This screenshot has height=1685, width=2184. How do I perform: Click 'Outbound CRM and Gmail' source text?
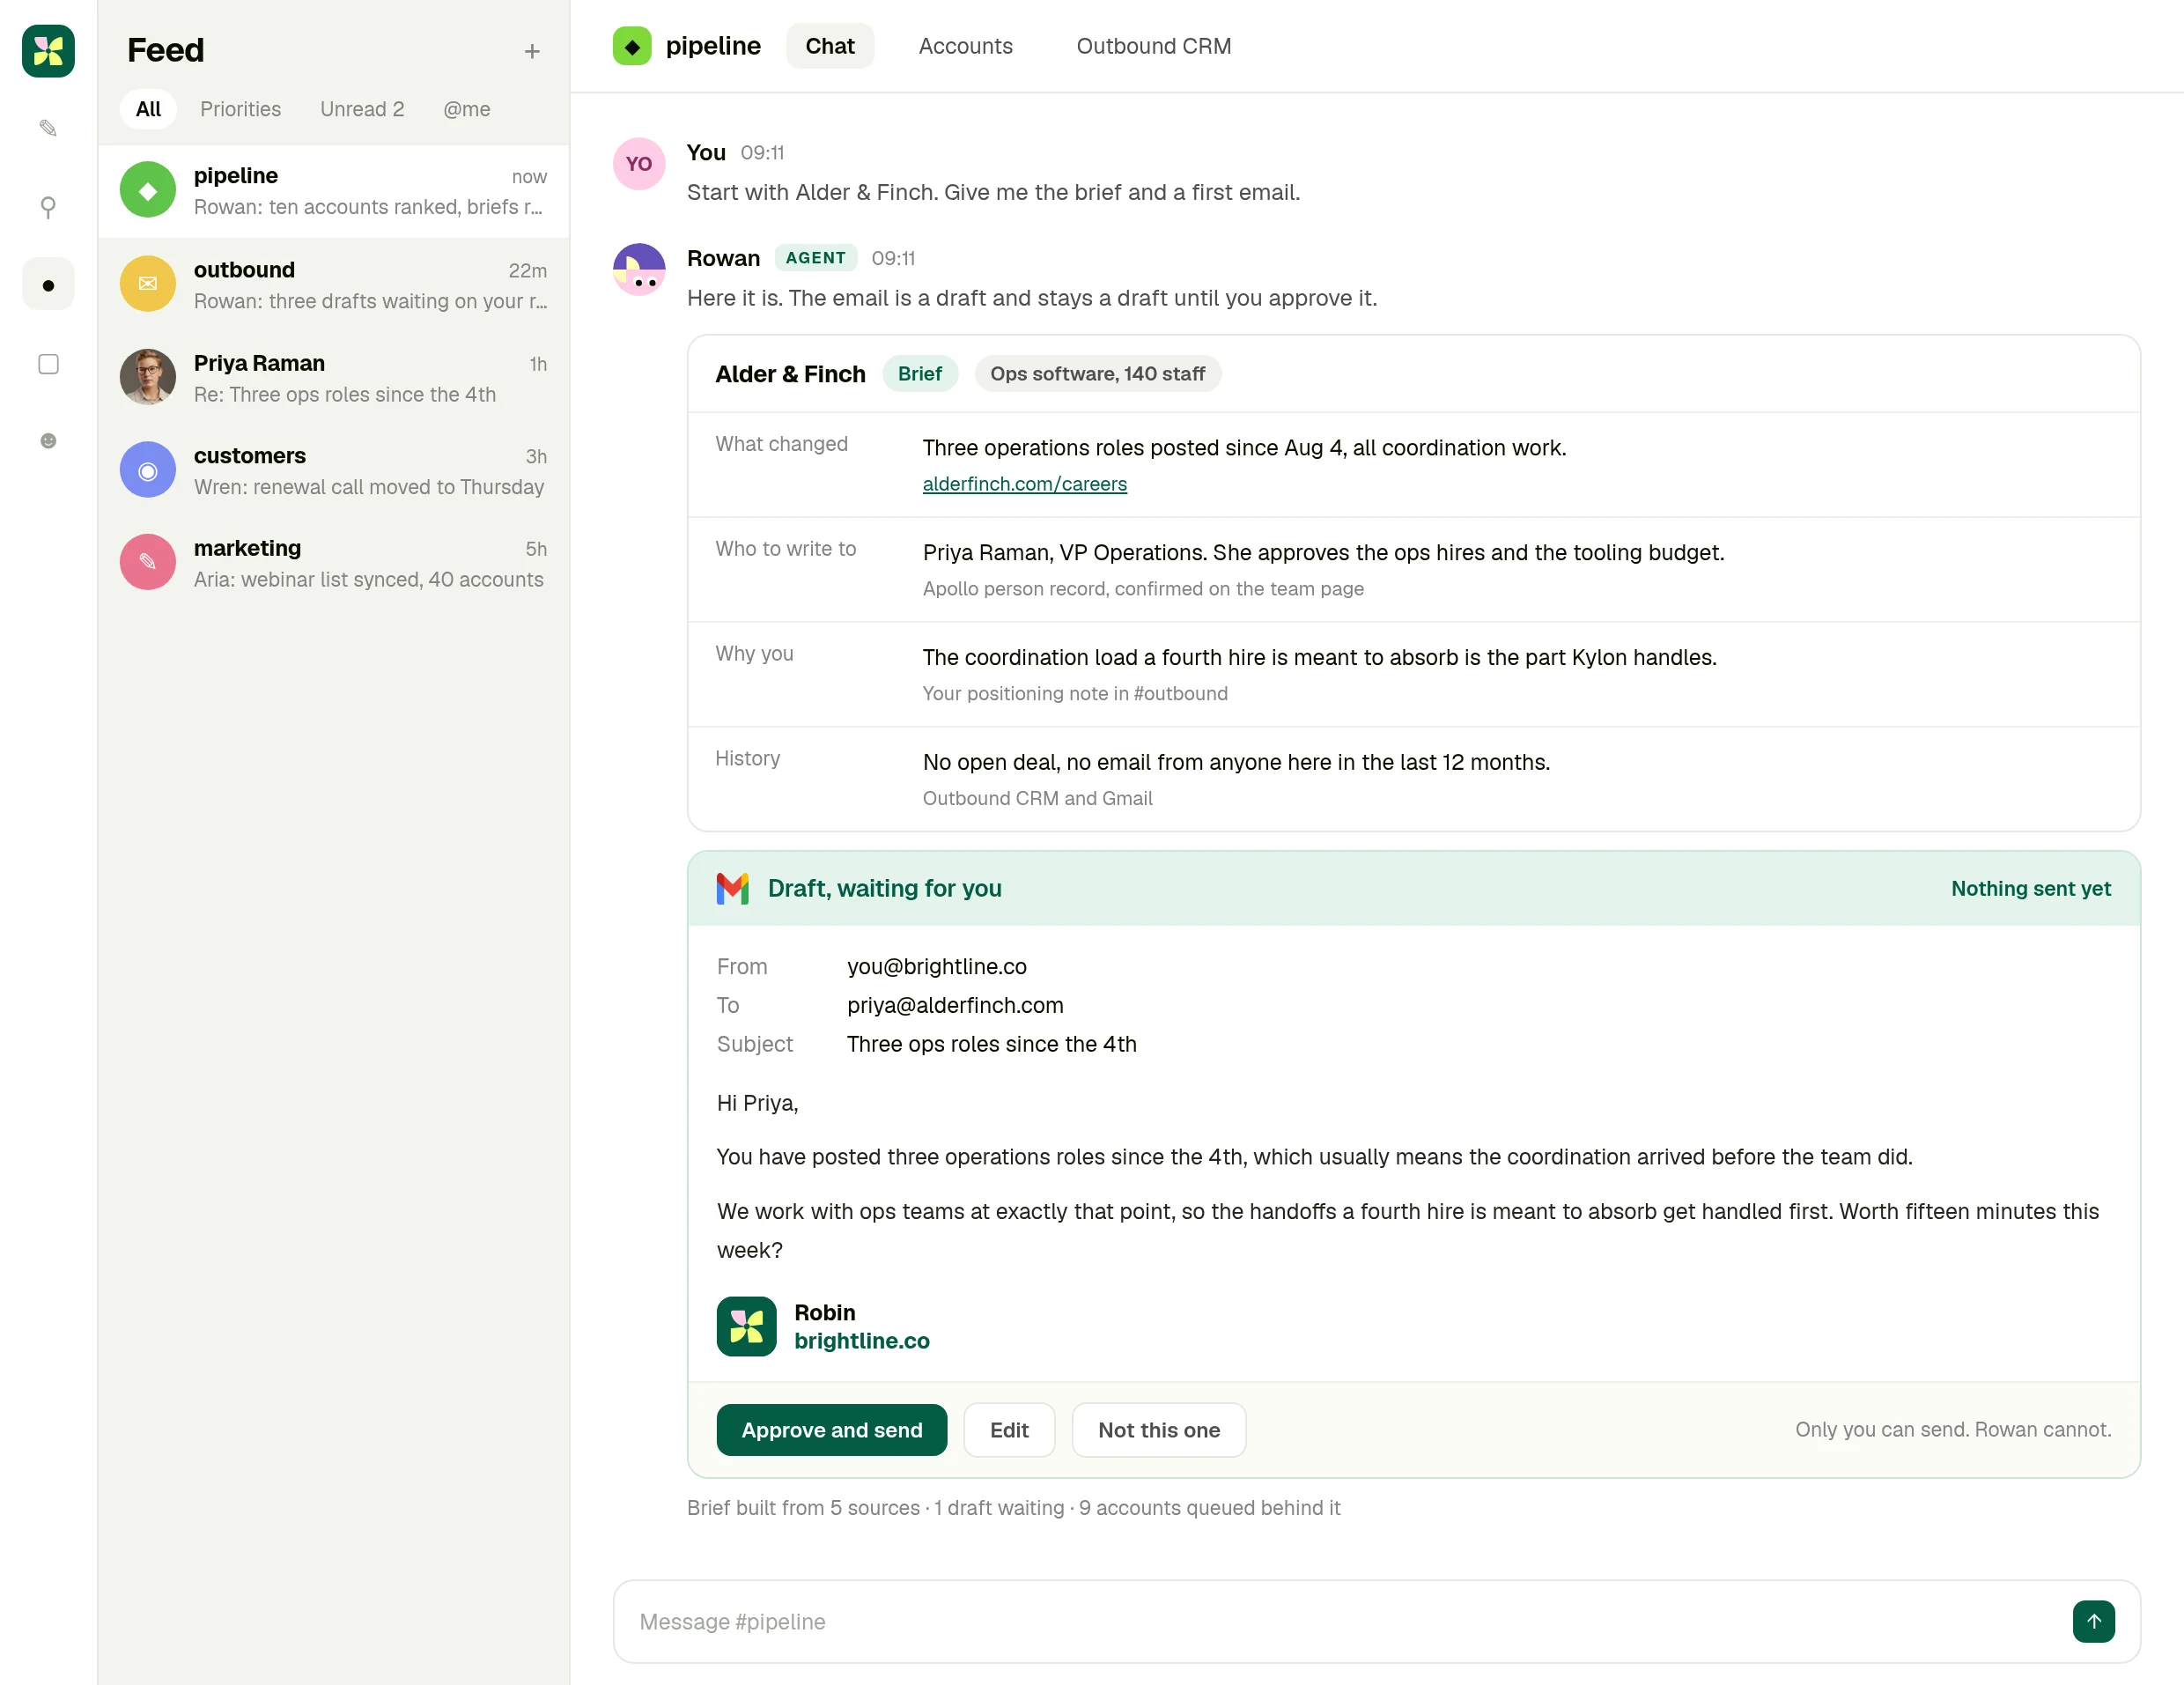[x=1037, y=798]
